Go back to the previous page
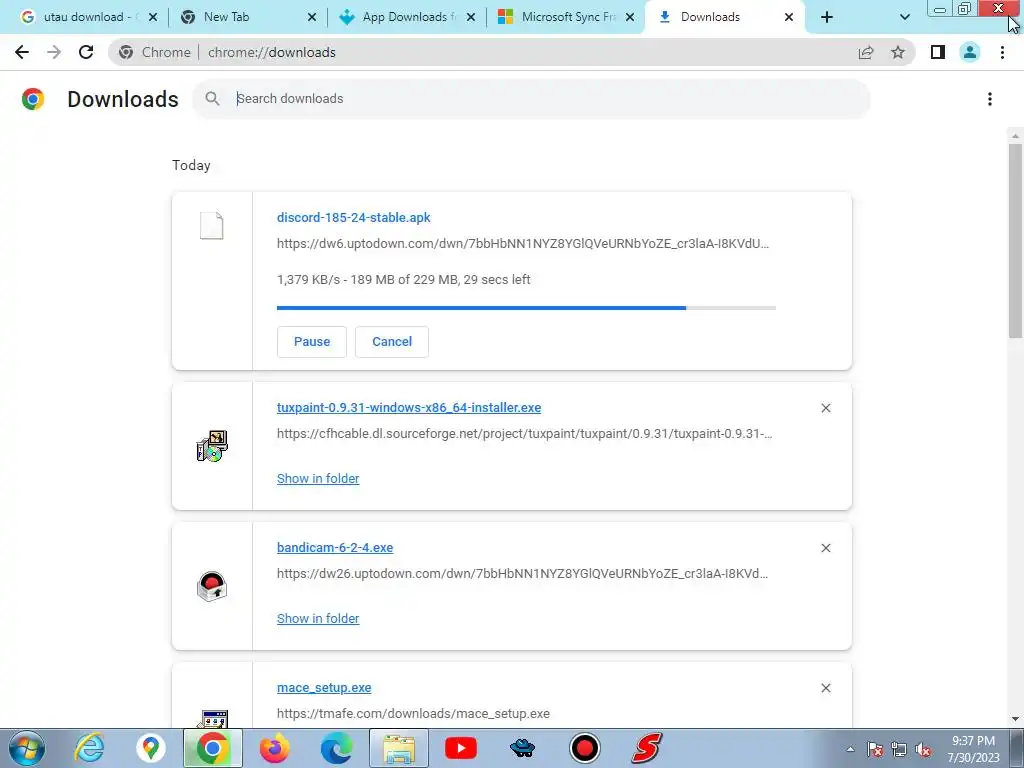The image size is (1024, 768). point(22,52)
